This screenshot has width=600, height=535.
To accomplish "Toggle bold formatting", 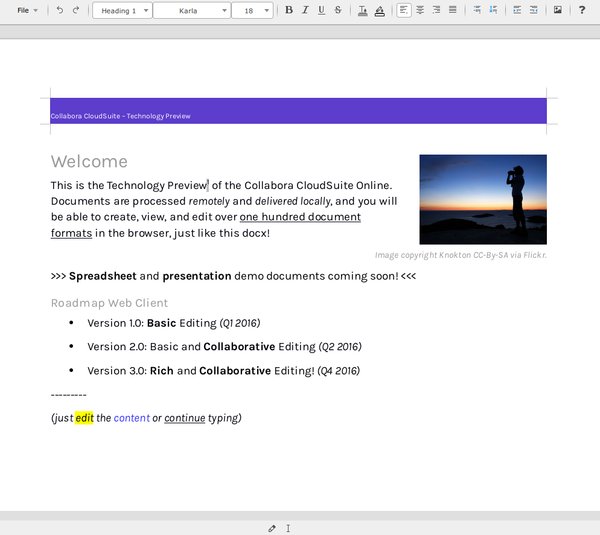I will pos(289,10).
